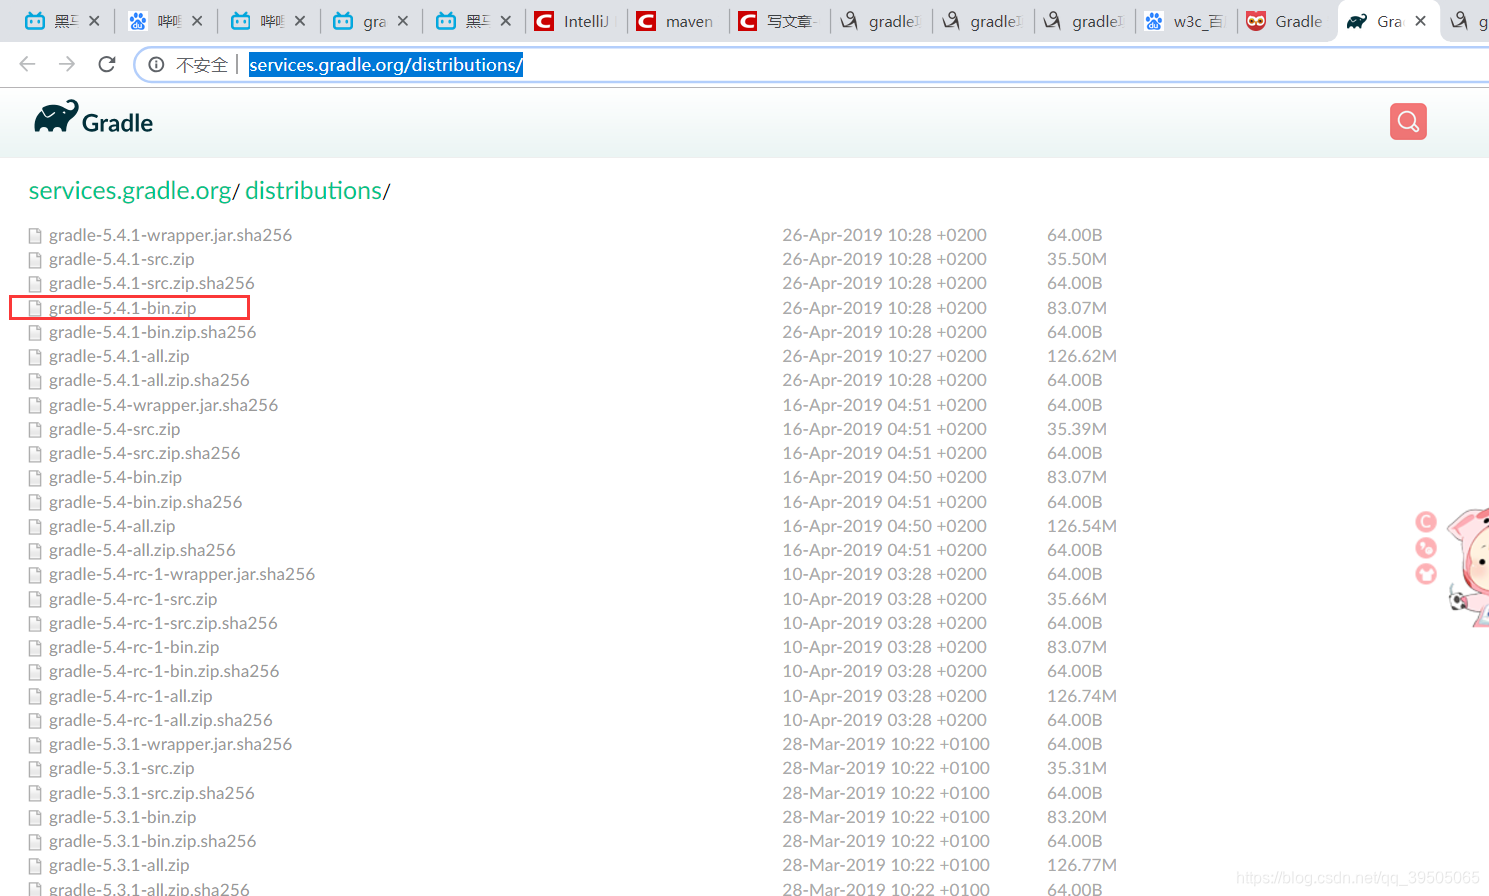Open gradle-5.4.1-all.zip.sha256 link
Screen dimensions: 1489x896
coord(149,381)
